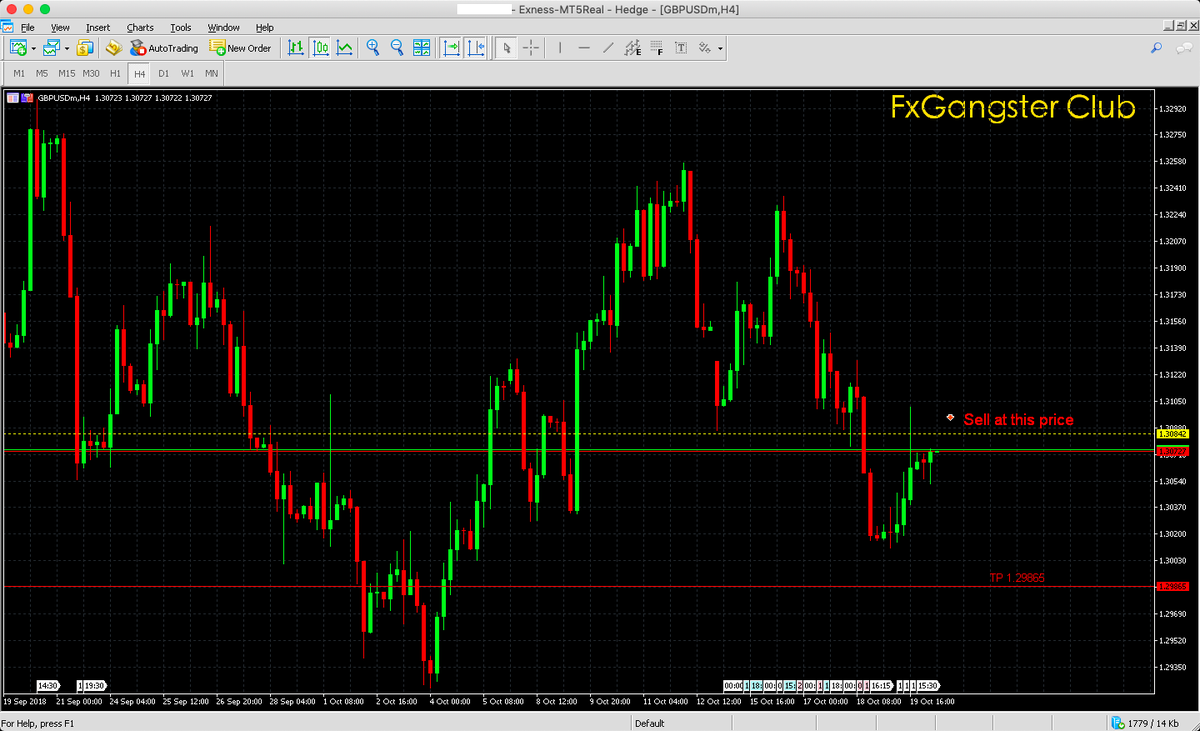Screen dimensions: 1200x731
Task: Toggle the AutoTrading button
Action: 164,47
